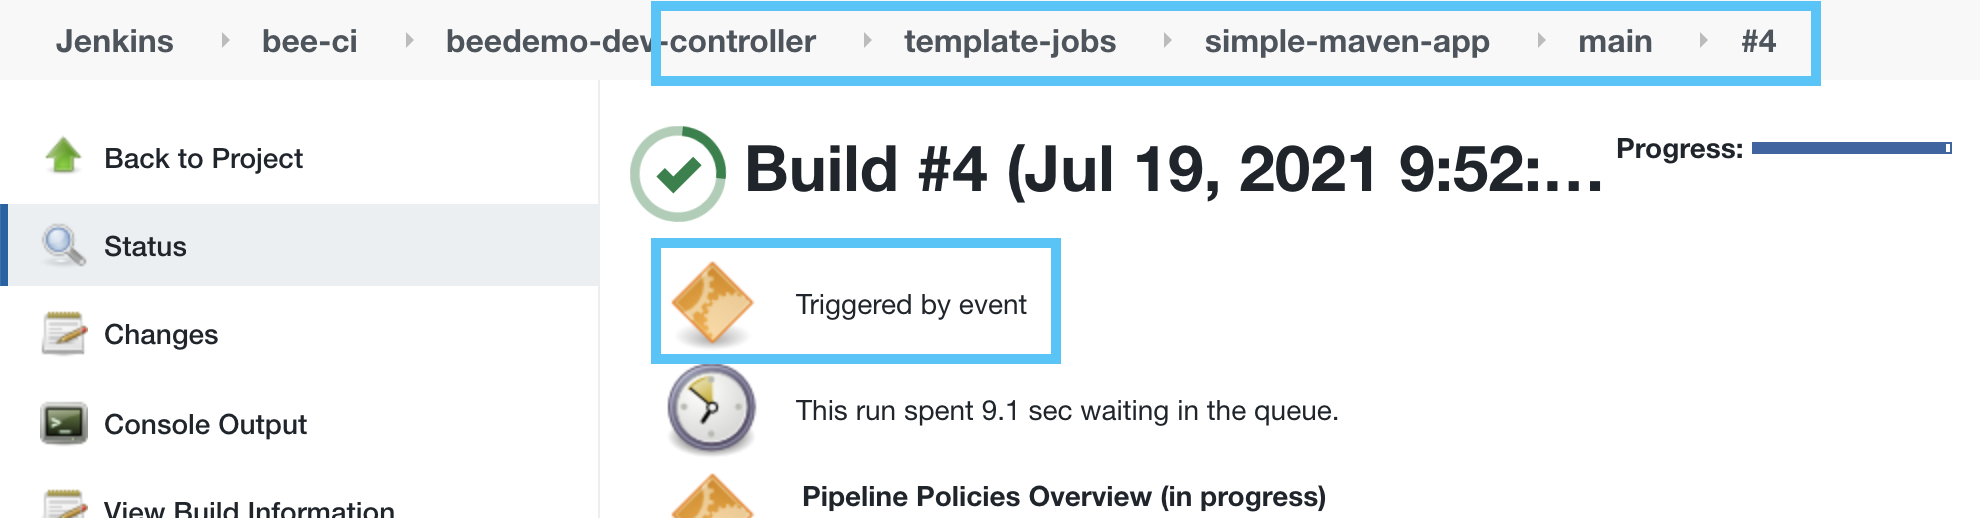Expand the chevron after Jenkins breadcrumb

225,41
